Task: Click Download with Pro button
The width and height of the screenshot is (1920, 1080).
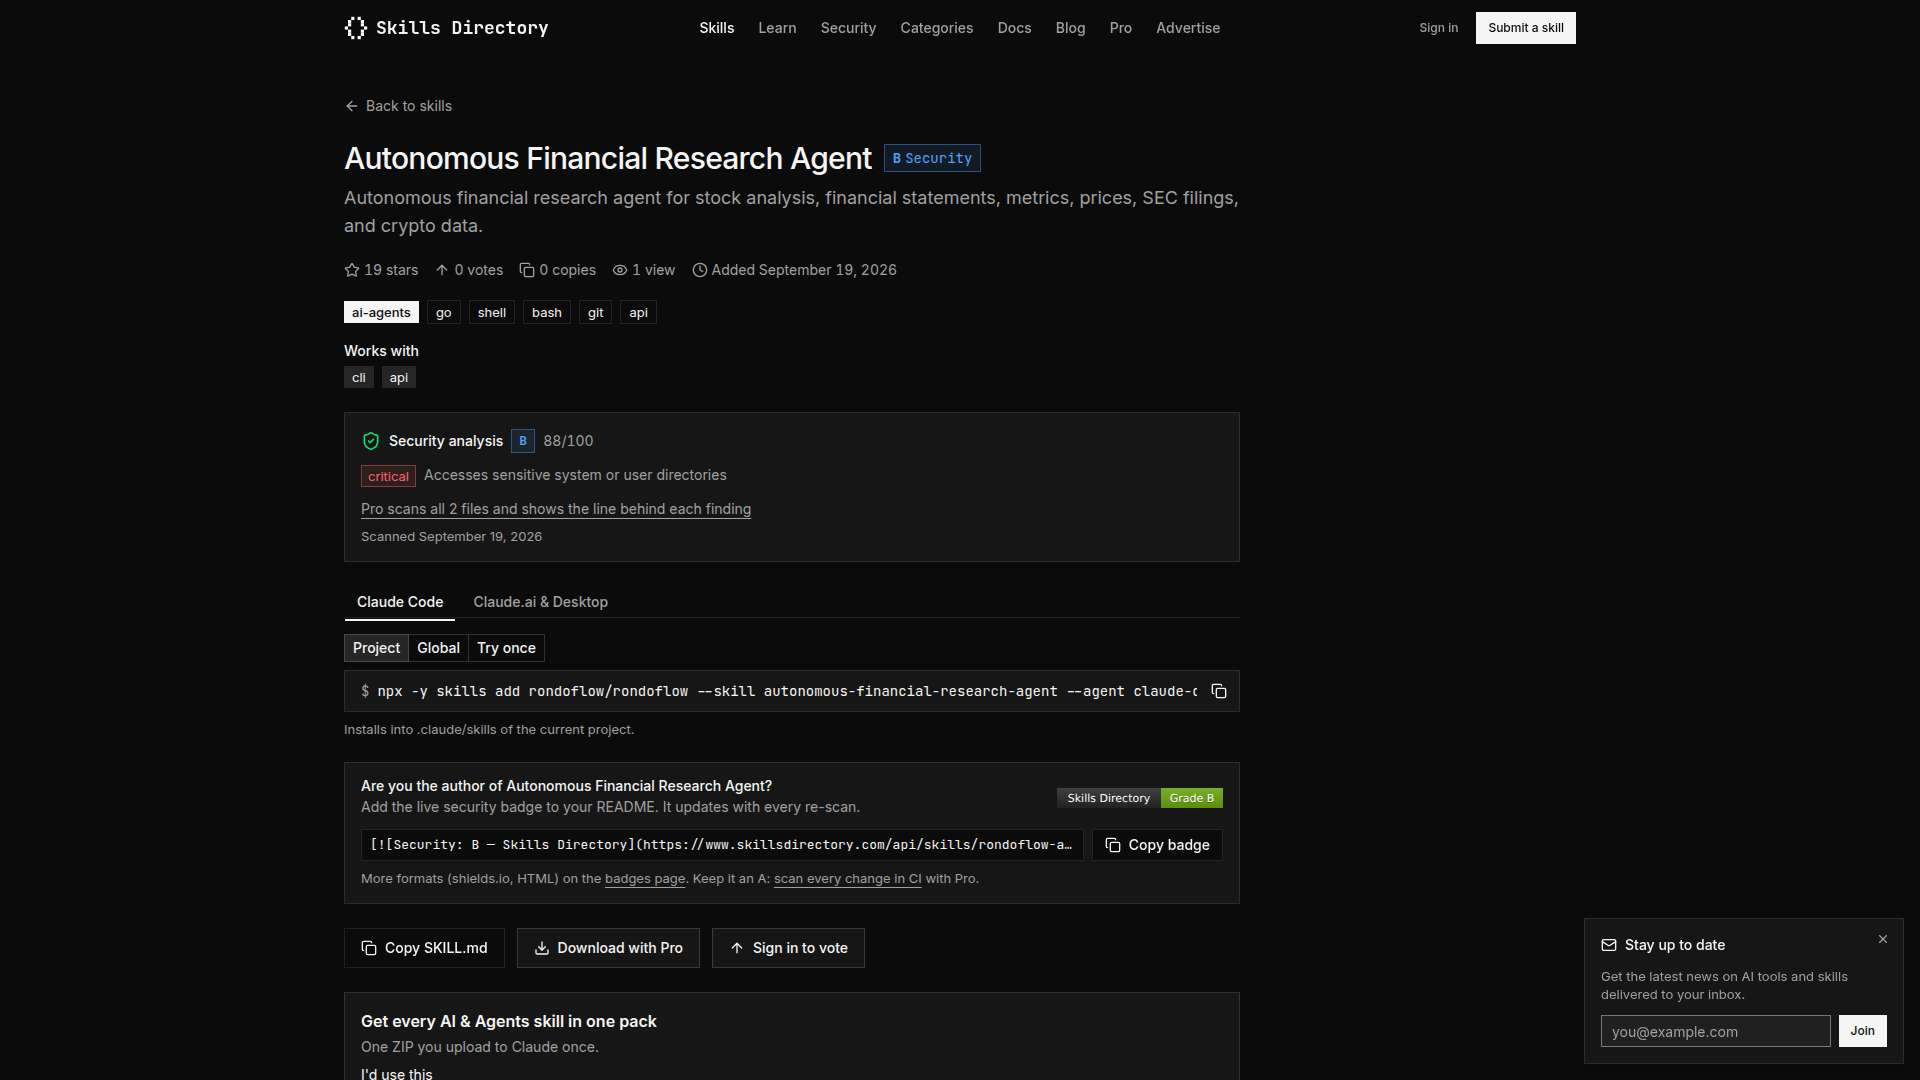Action: click(608, 948)
